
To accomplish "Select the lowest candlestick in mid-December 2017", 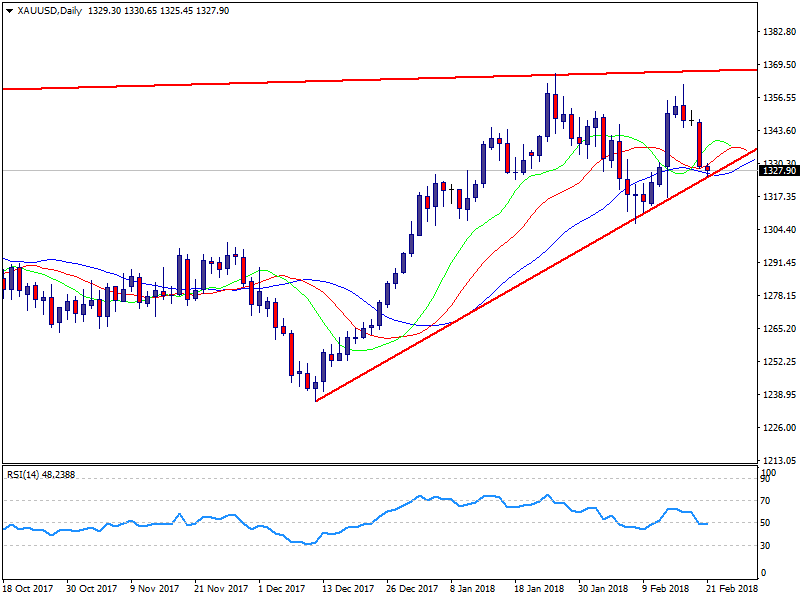I will click(314, 385).
